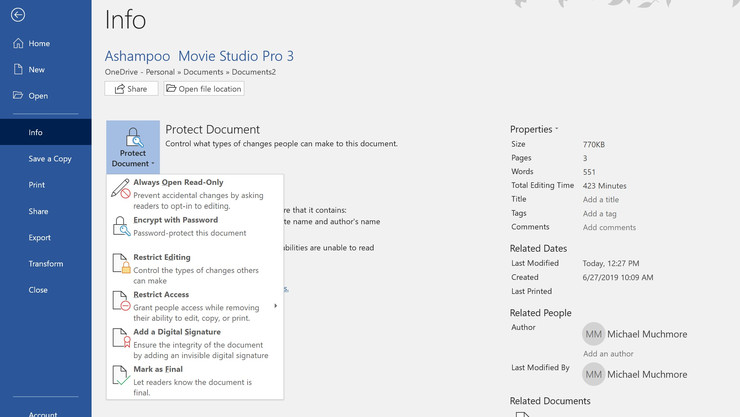The height and width of the screenshot is (417, 740).
Task: Click the Always Open Read-Only pencil icon
Action: pos(120,189)
